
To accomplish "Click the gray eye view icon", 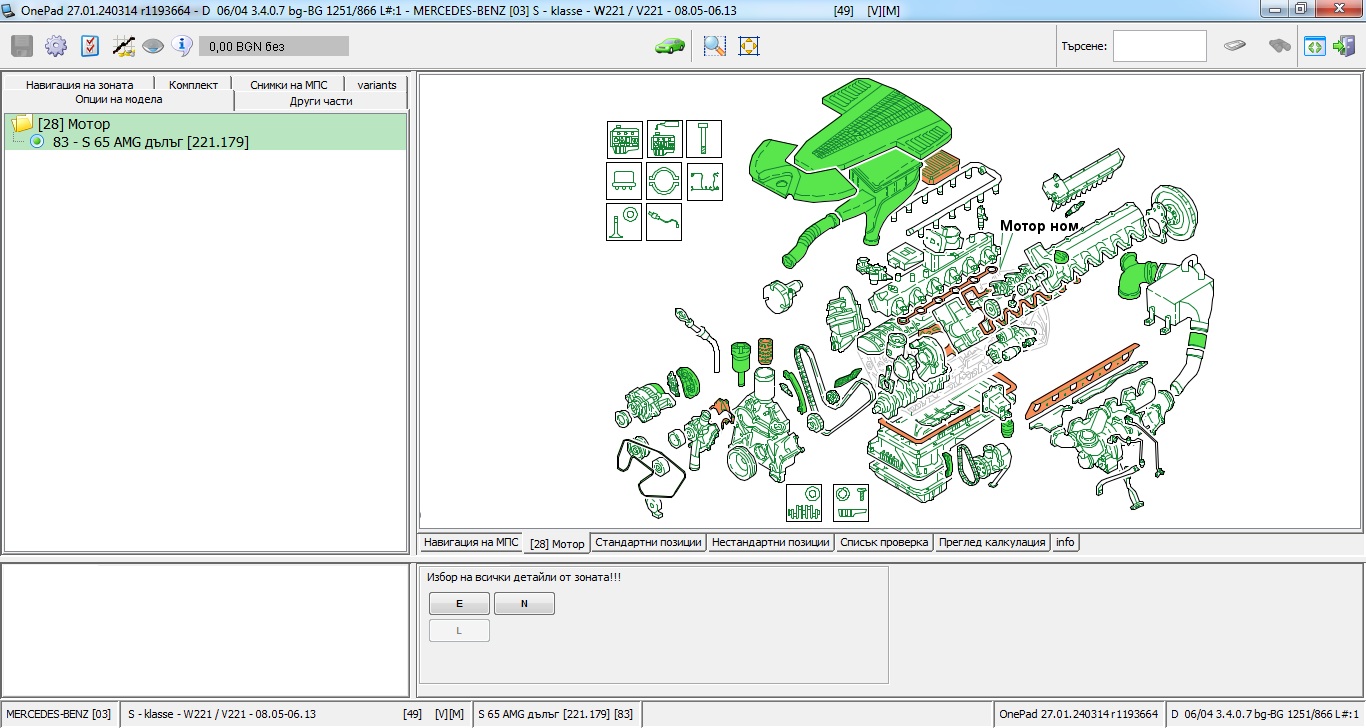I will pos(152,46).
